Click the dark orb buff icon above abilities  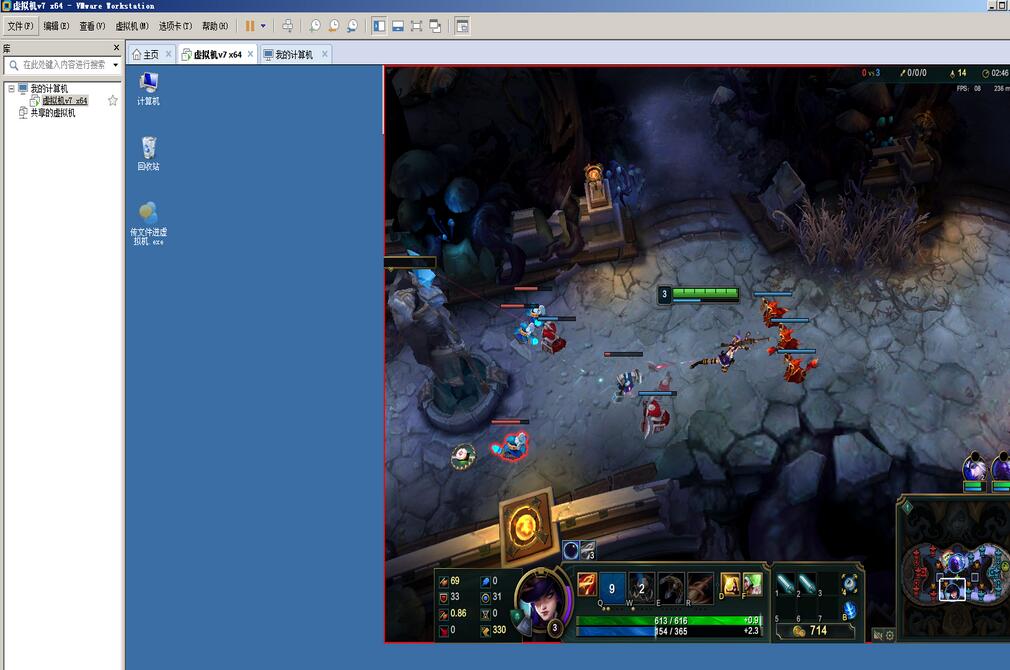tap(571, 550)
